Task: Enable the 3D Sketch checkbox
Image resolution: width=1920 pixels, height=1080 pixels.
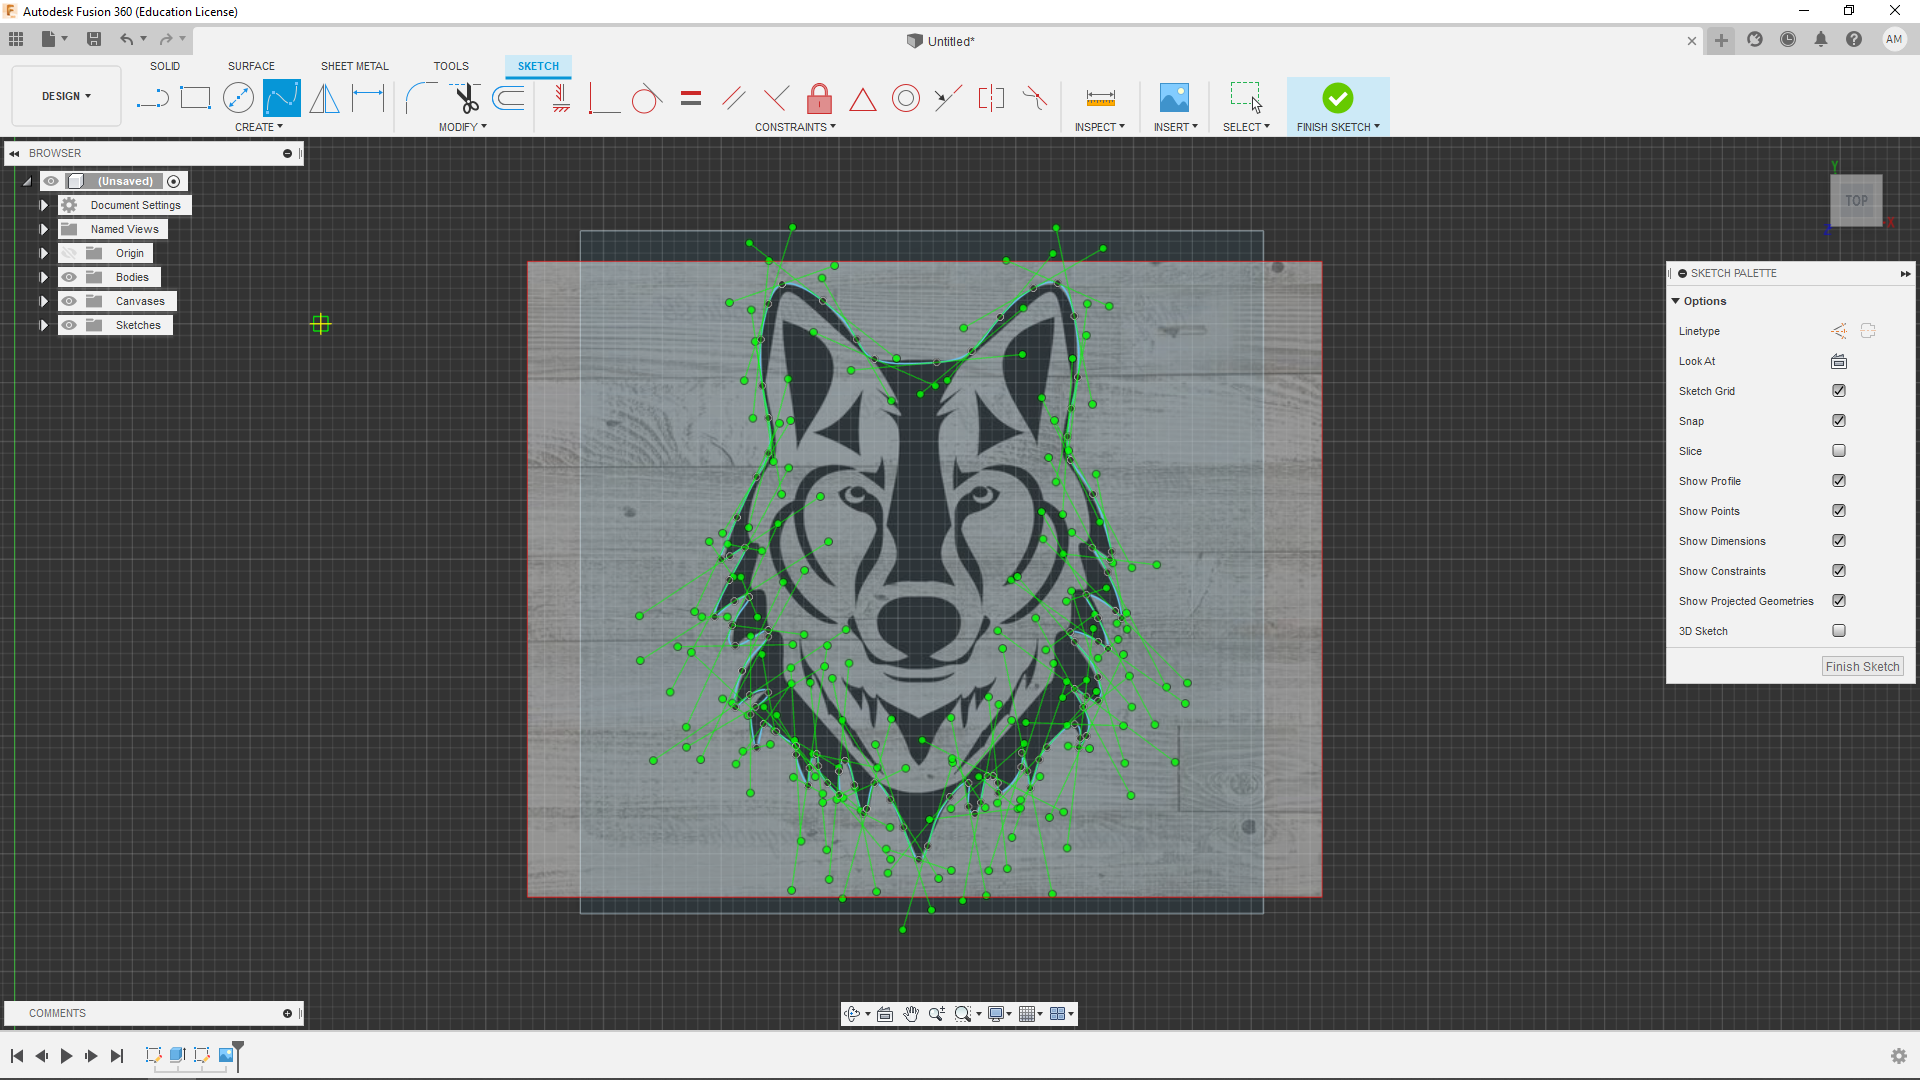Action: 1838,631
